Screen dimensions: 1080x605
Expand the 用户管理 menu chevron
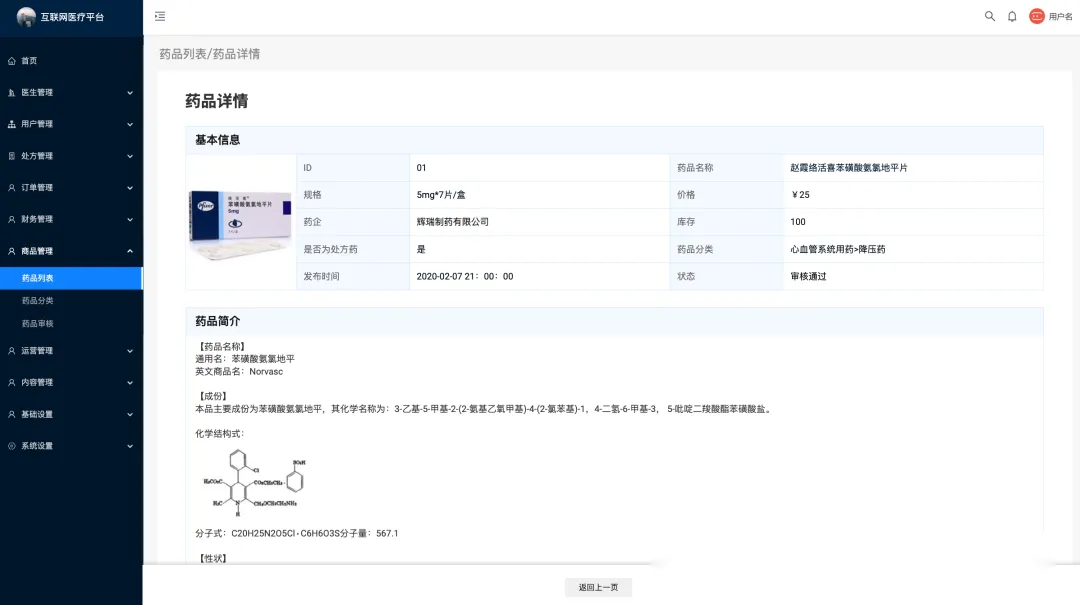[129, 124]
